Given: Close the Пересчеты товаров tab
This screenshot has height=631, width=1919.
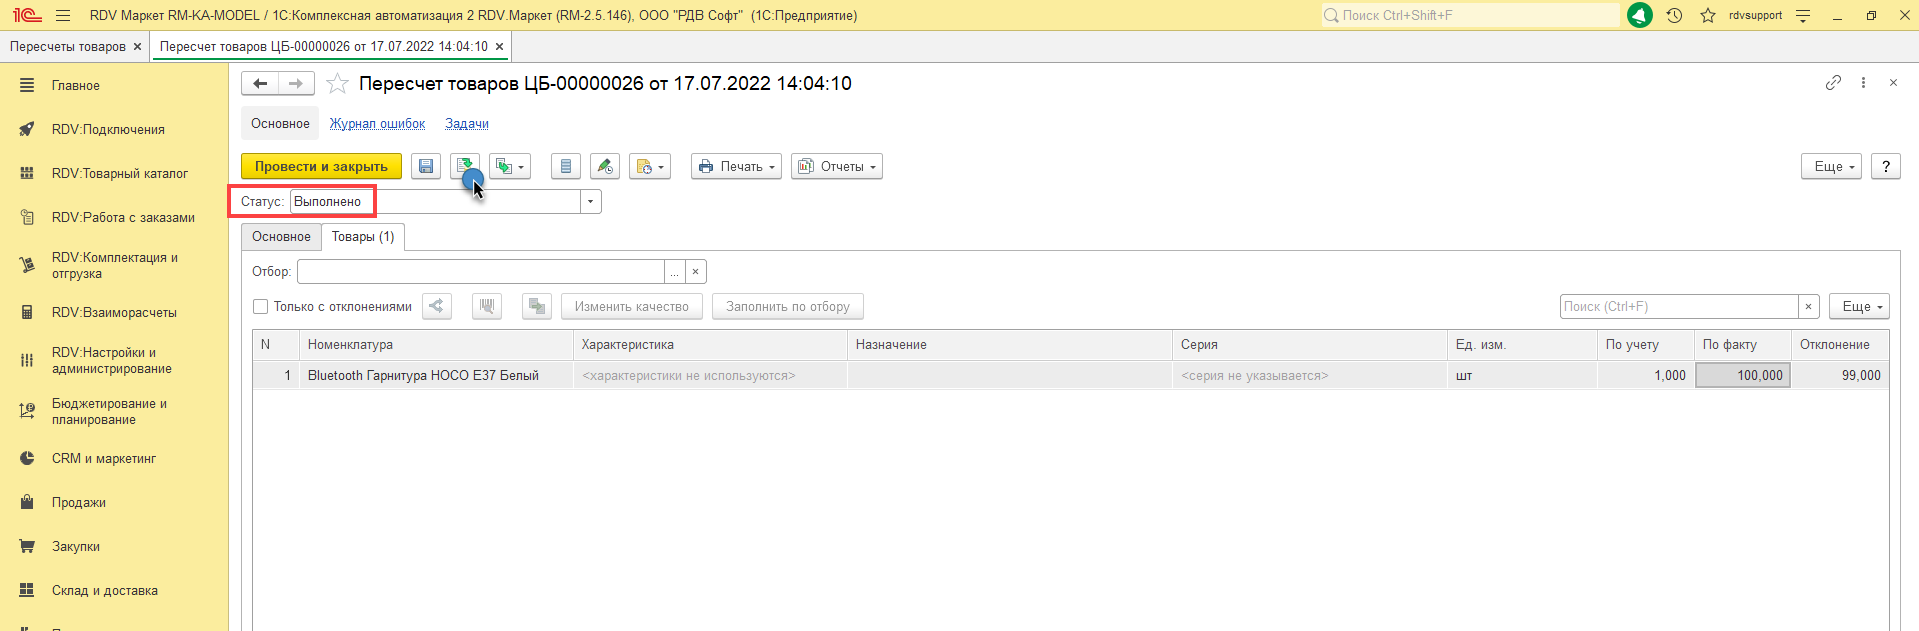Looking at the screenshot, I should (x=138, y=47).
